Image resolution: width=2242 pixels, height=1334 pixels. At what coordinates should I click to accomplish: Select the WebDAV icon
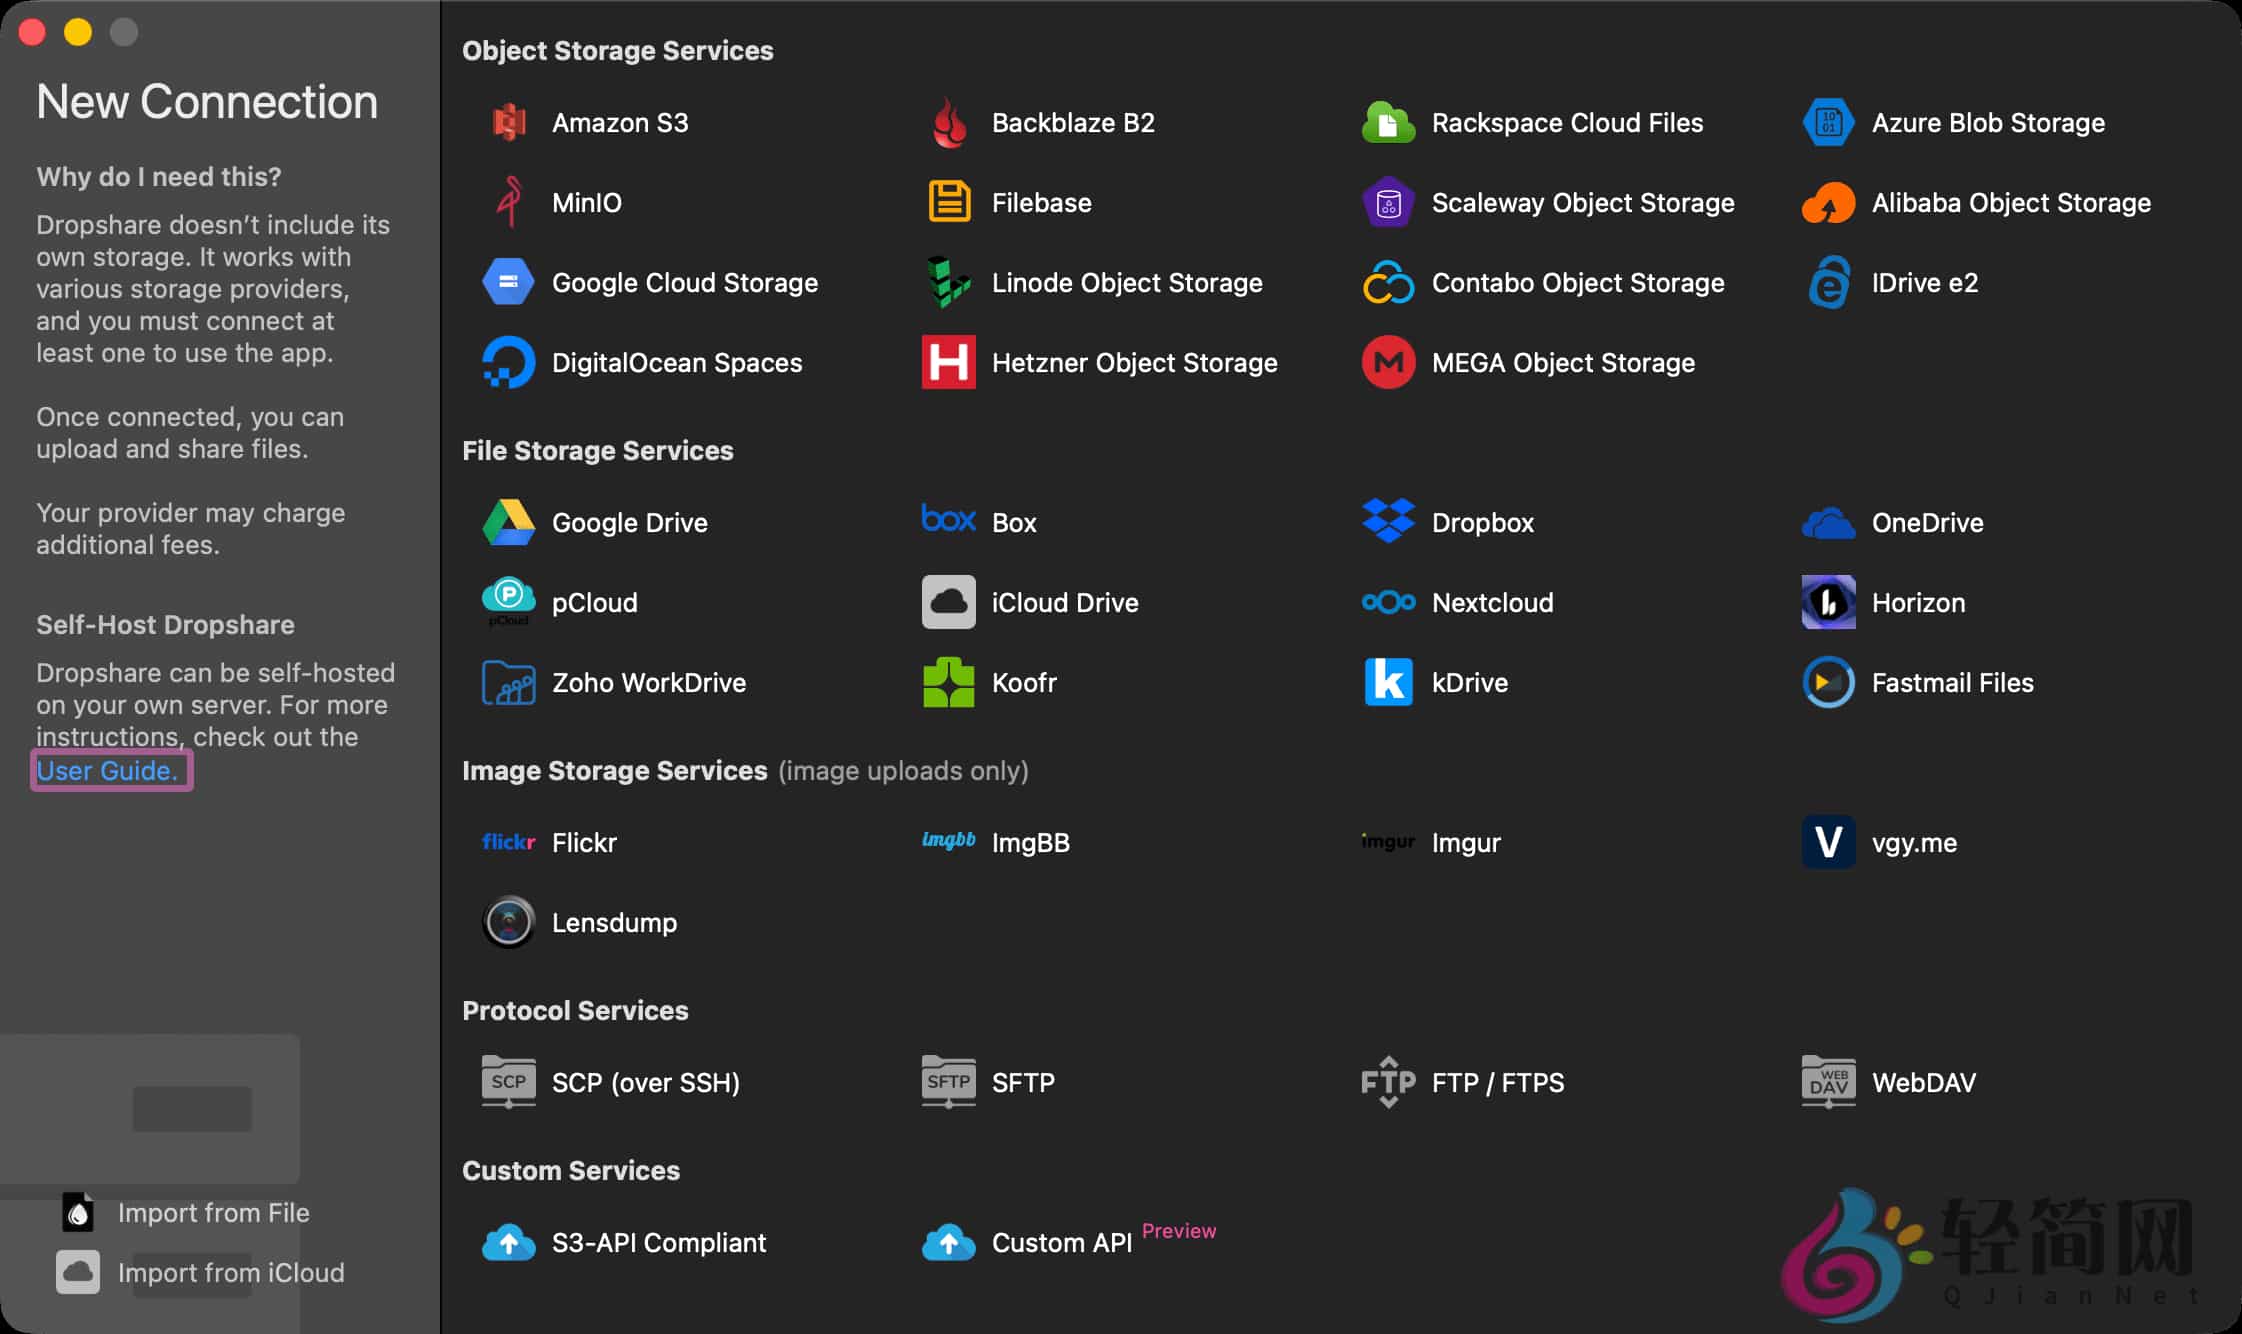tap(1828, 1083)
